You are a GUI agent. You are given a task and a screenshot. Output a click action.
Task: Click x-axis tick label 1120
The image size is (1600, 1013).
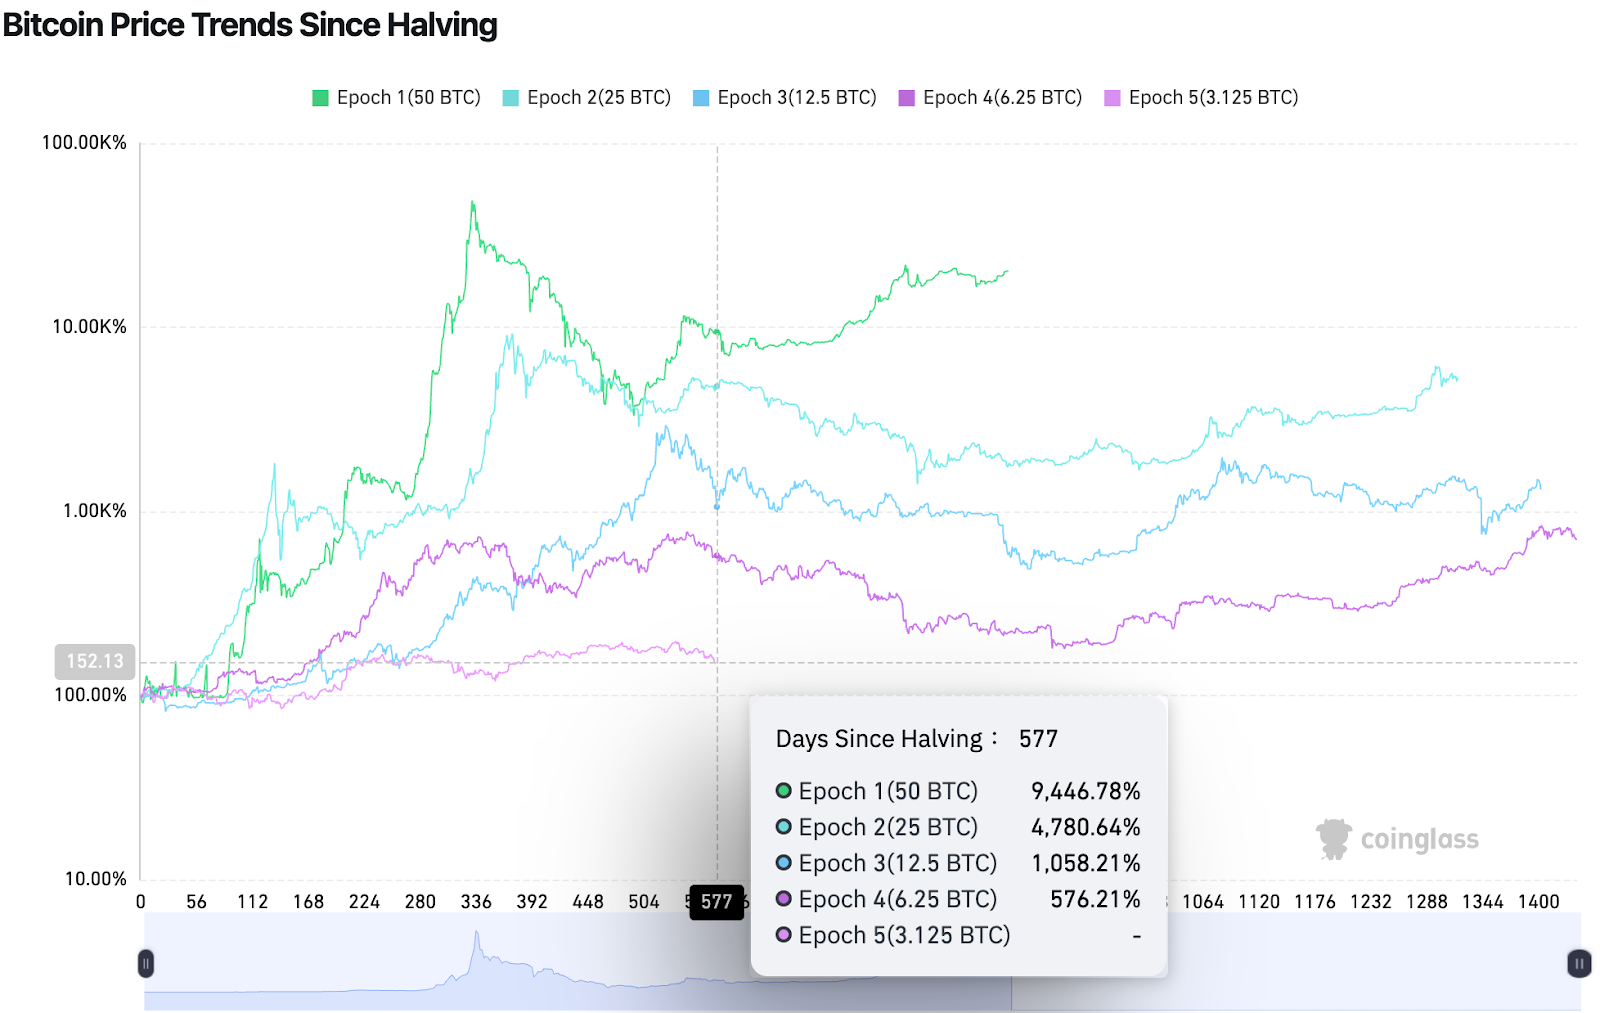[x=1259, y=901]
